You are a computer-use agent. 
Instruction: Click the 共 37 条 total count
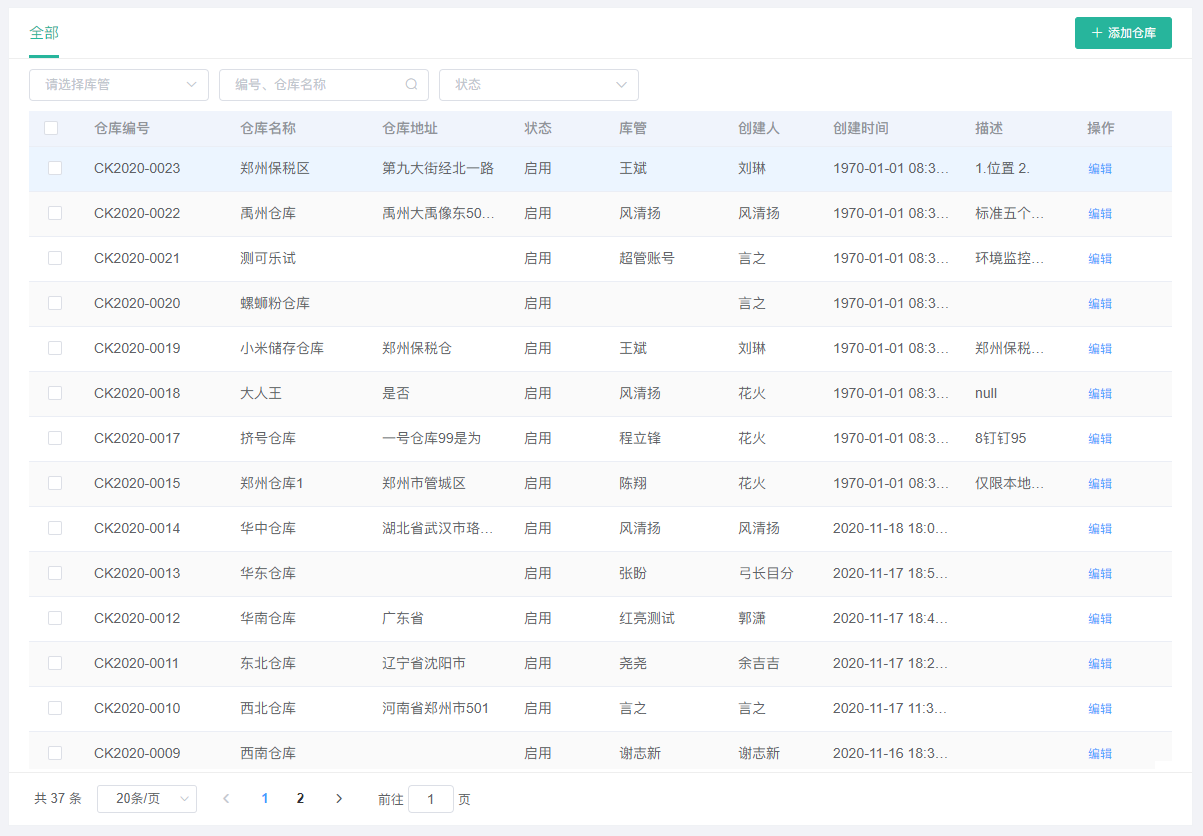coord(58,799)
